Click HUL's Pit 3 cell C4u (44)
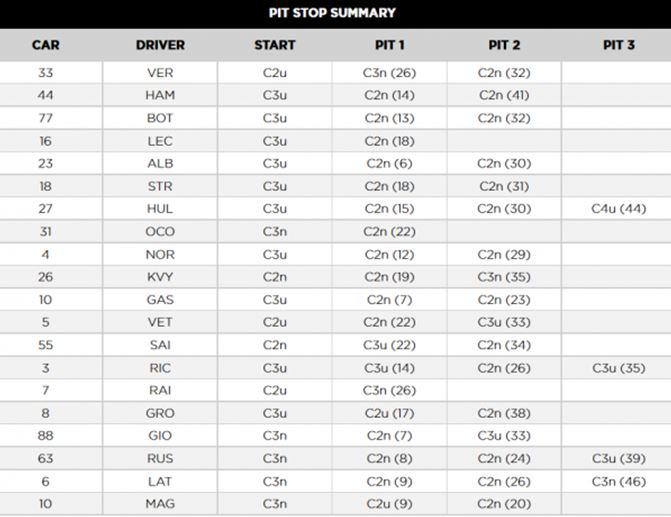 (619, 209)
